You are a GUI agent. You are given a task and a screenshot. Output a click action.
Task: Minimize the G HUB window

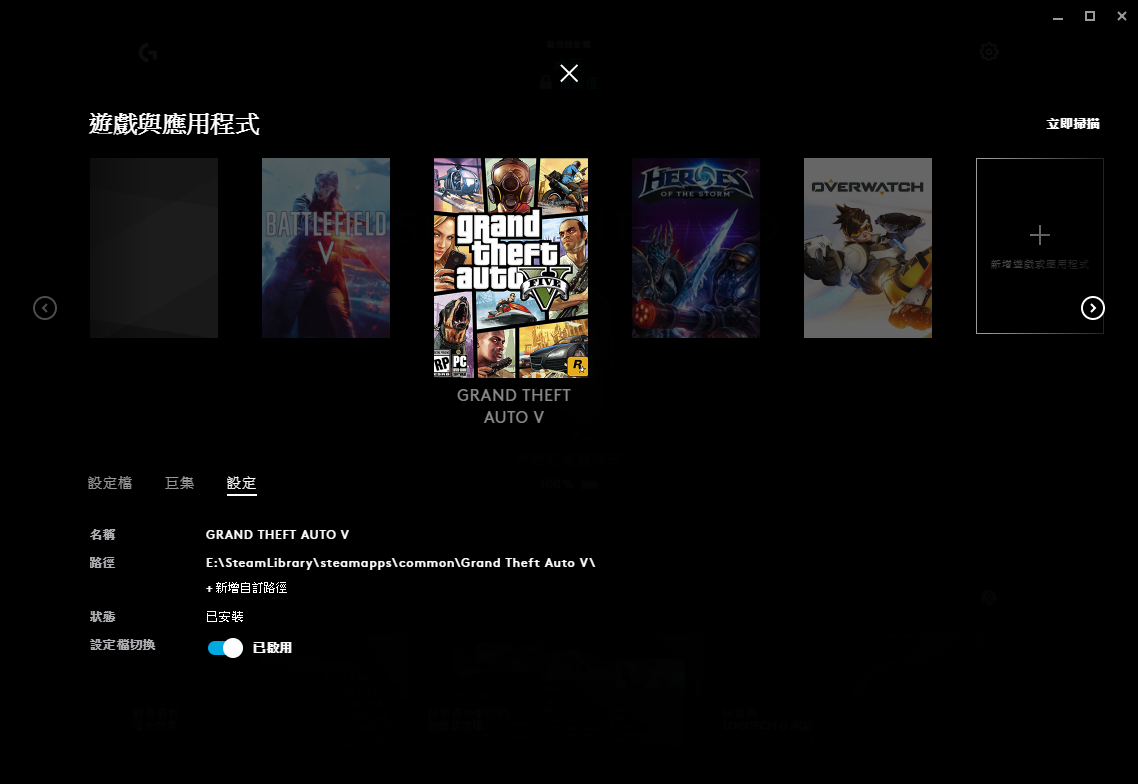coord(1058,17)
